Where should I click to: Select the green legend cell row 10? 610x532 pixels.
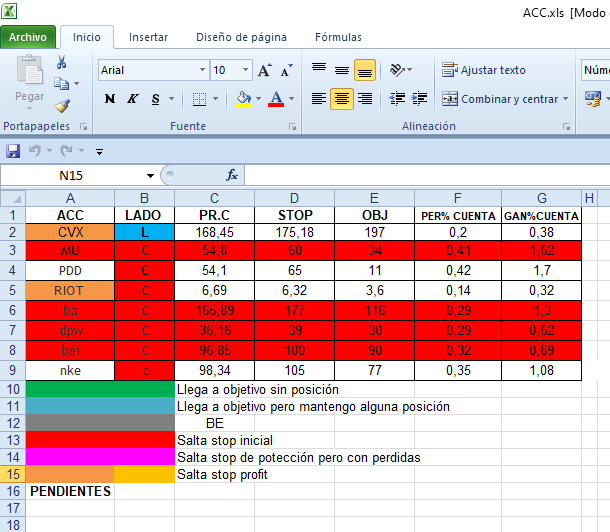pos(100,389)
